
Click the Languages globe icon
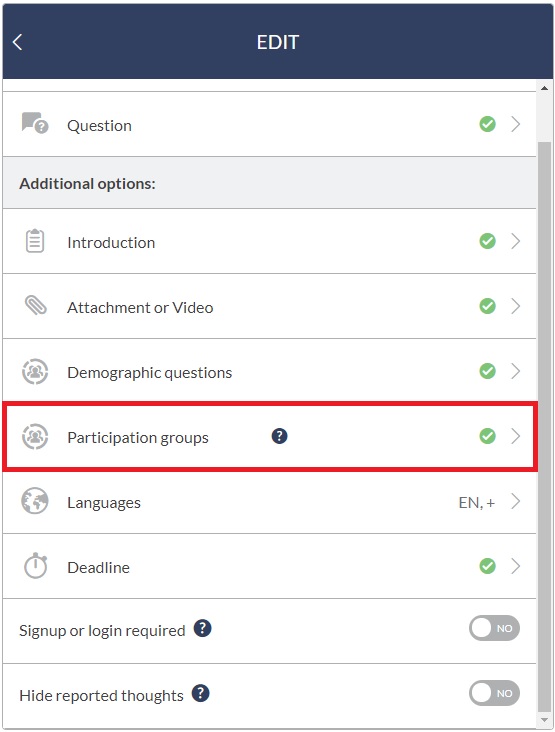[35, 501]
